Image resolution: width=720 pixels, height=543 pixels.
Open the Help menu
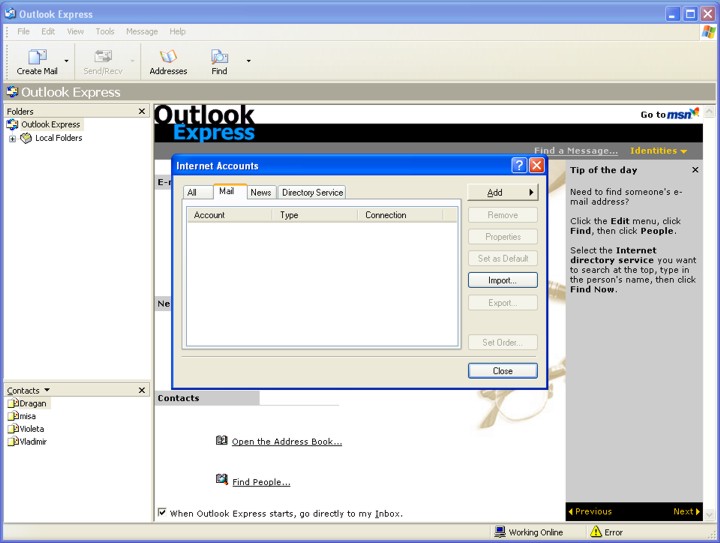(x=177, y=31)
